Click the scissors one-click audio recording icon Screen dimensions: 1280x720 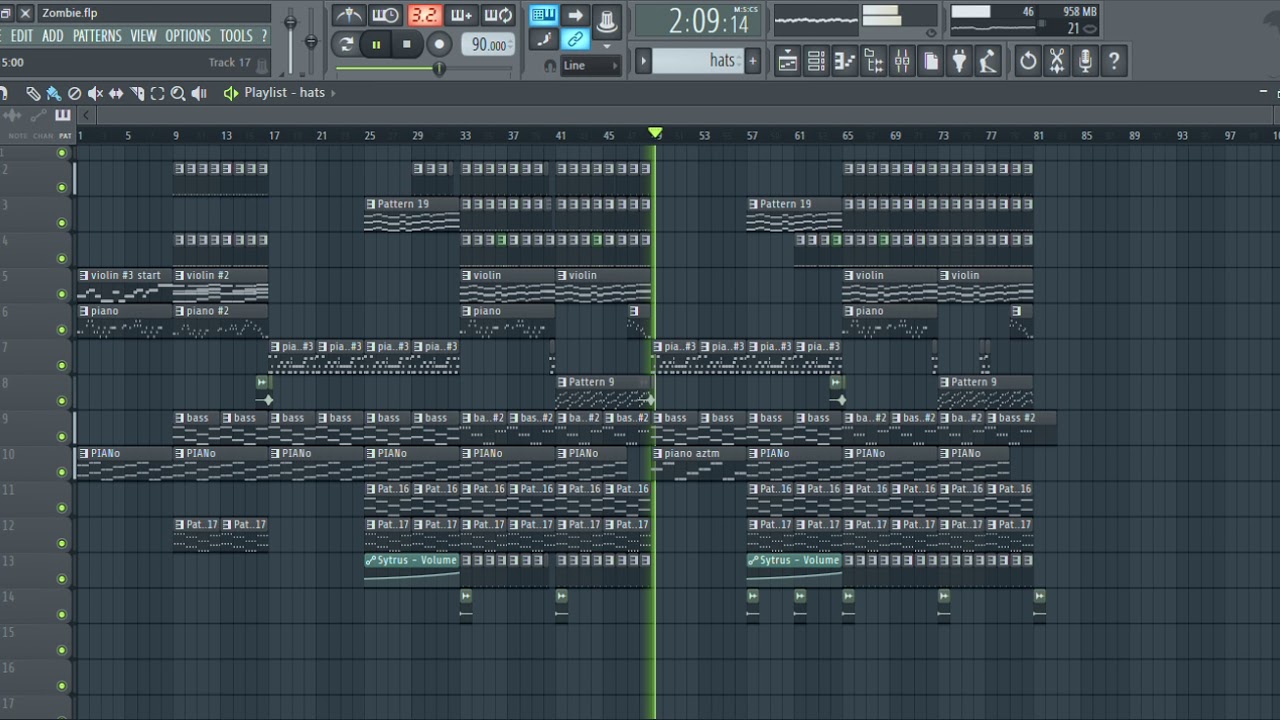click(1057, 61)
